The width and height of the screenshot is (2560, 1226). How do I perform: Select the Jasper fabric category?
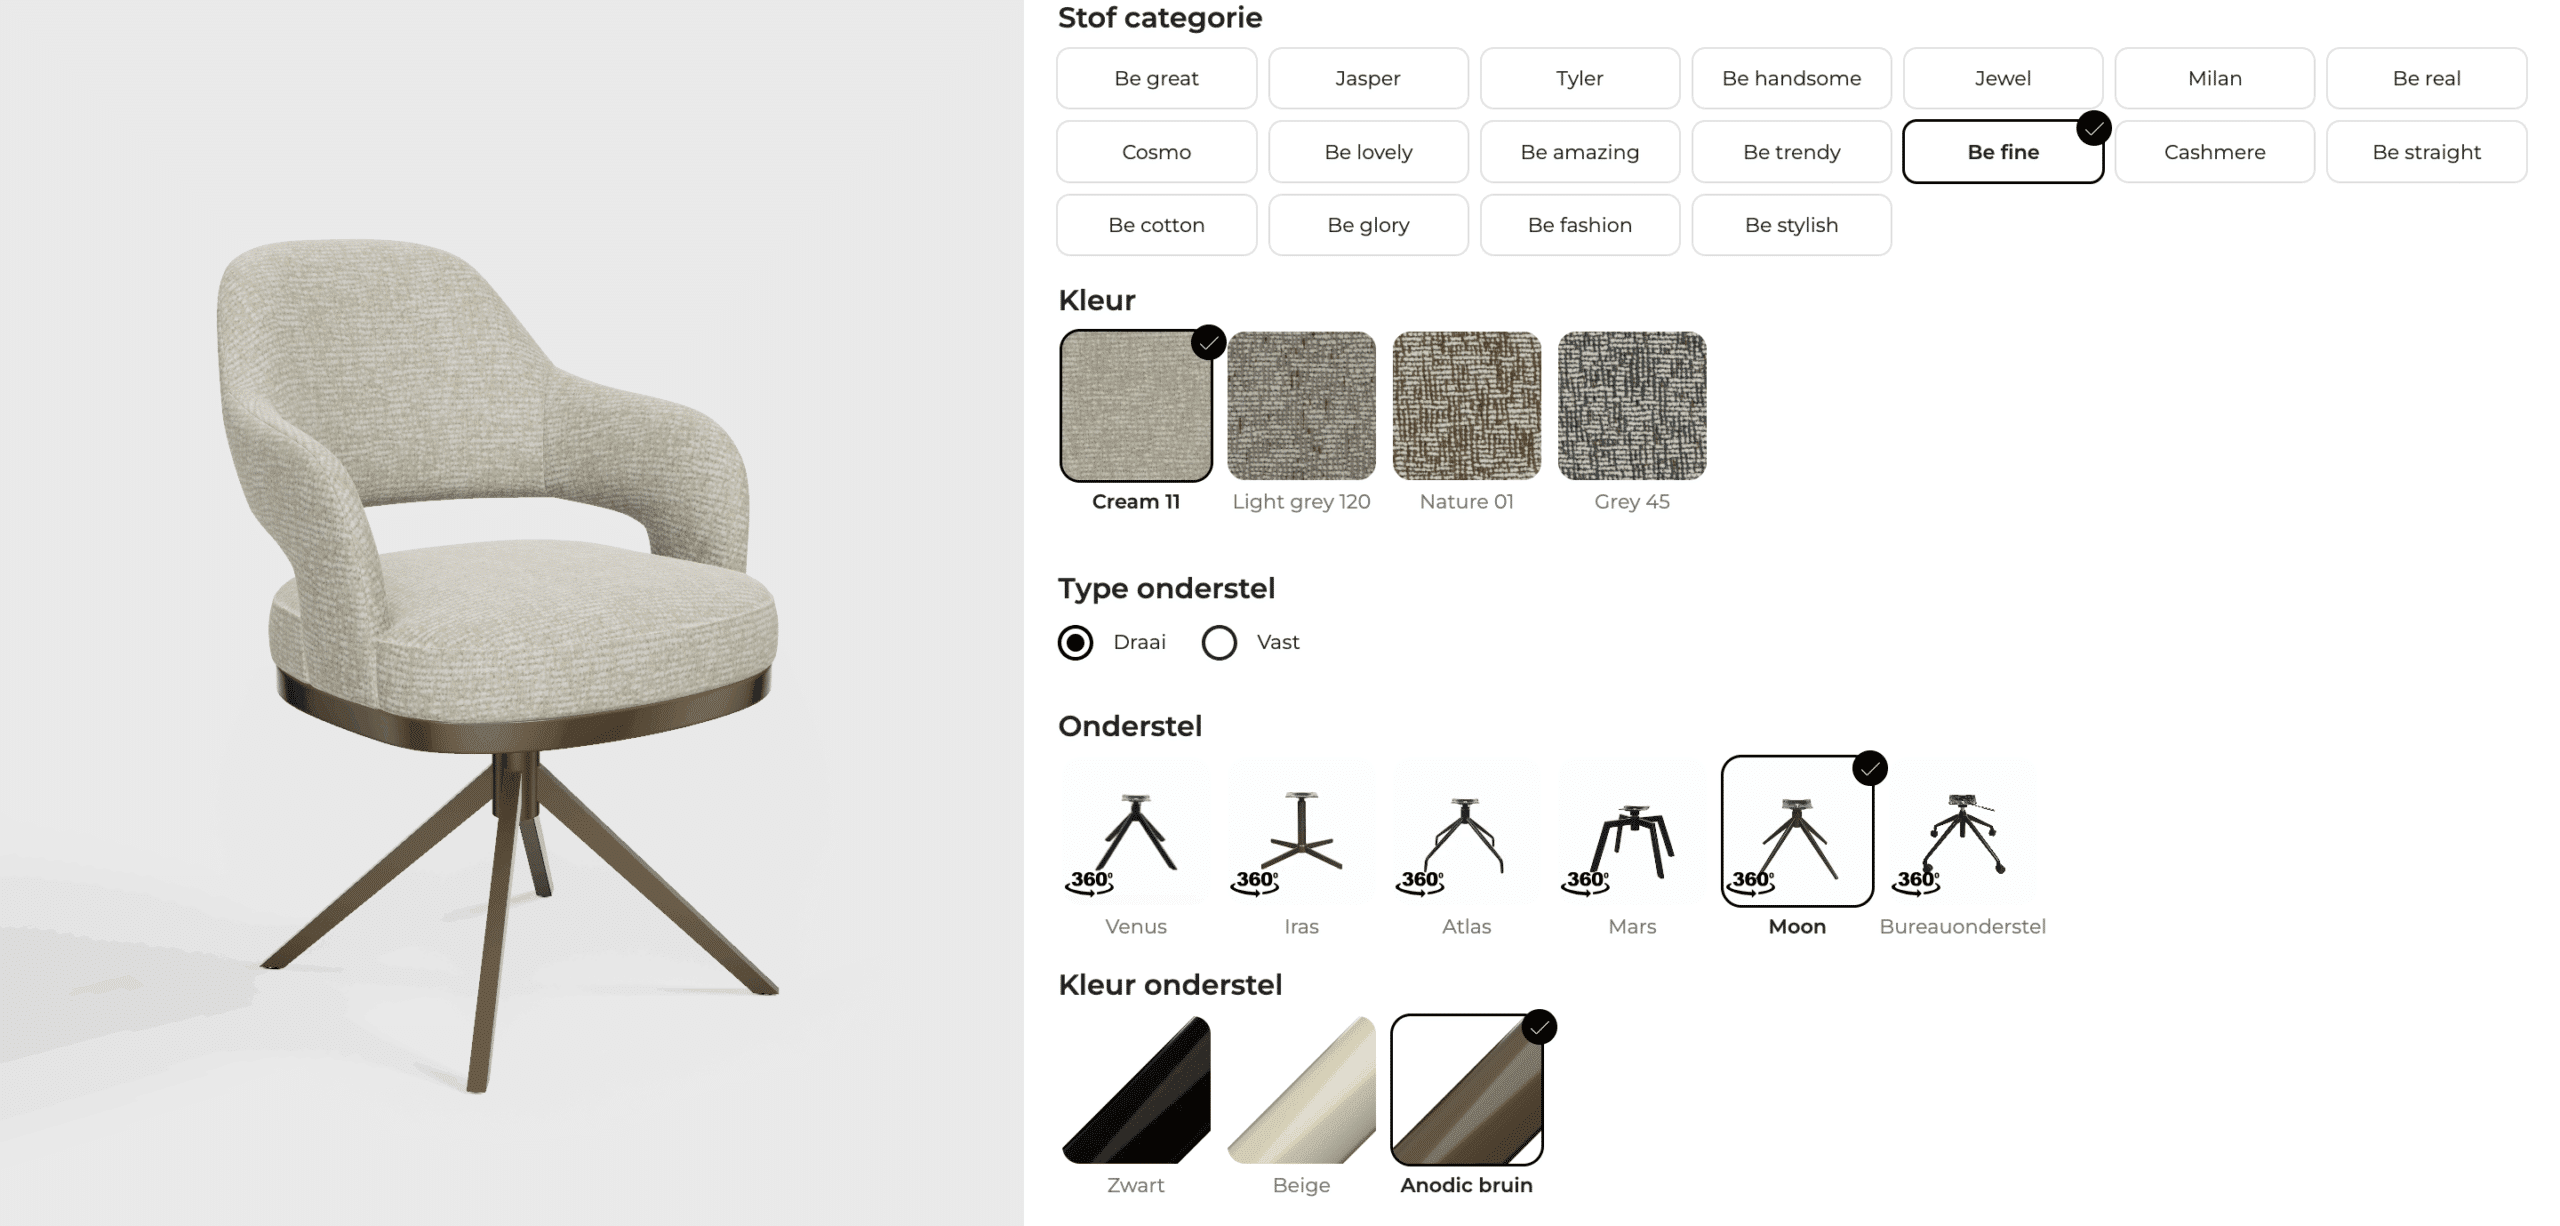1368,78
